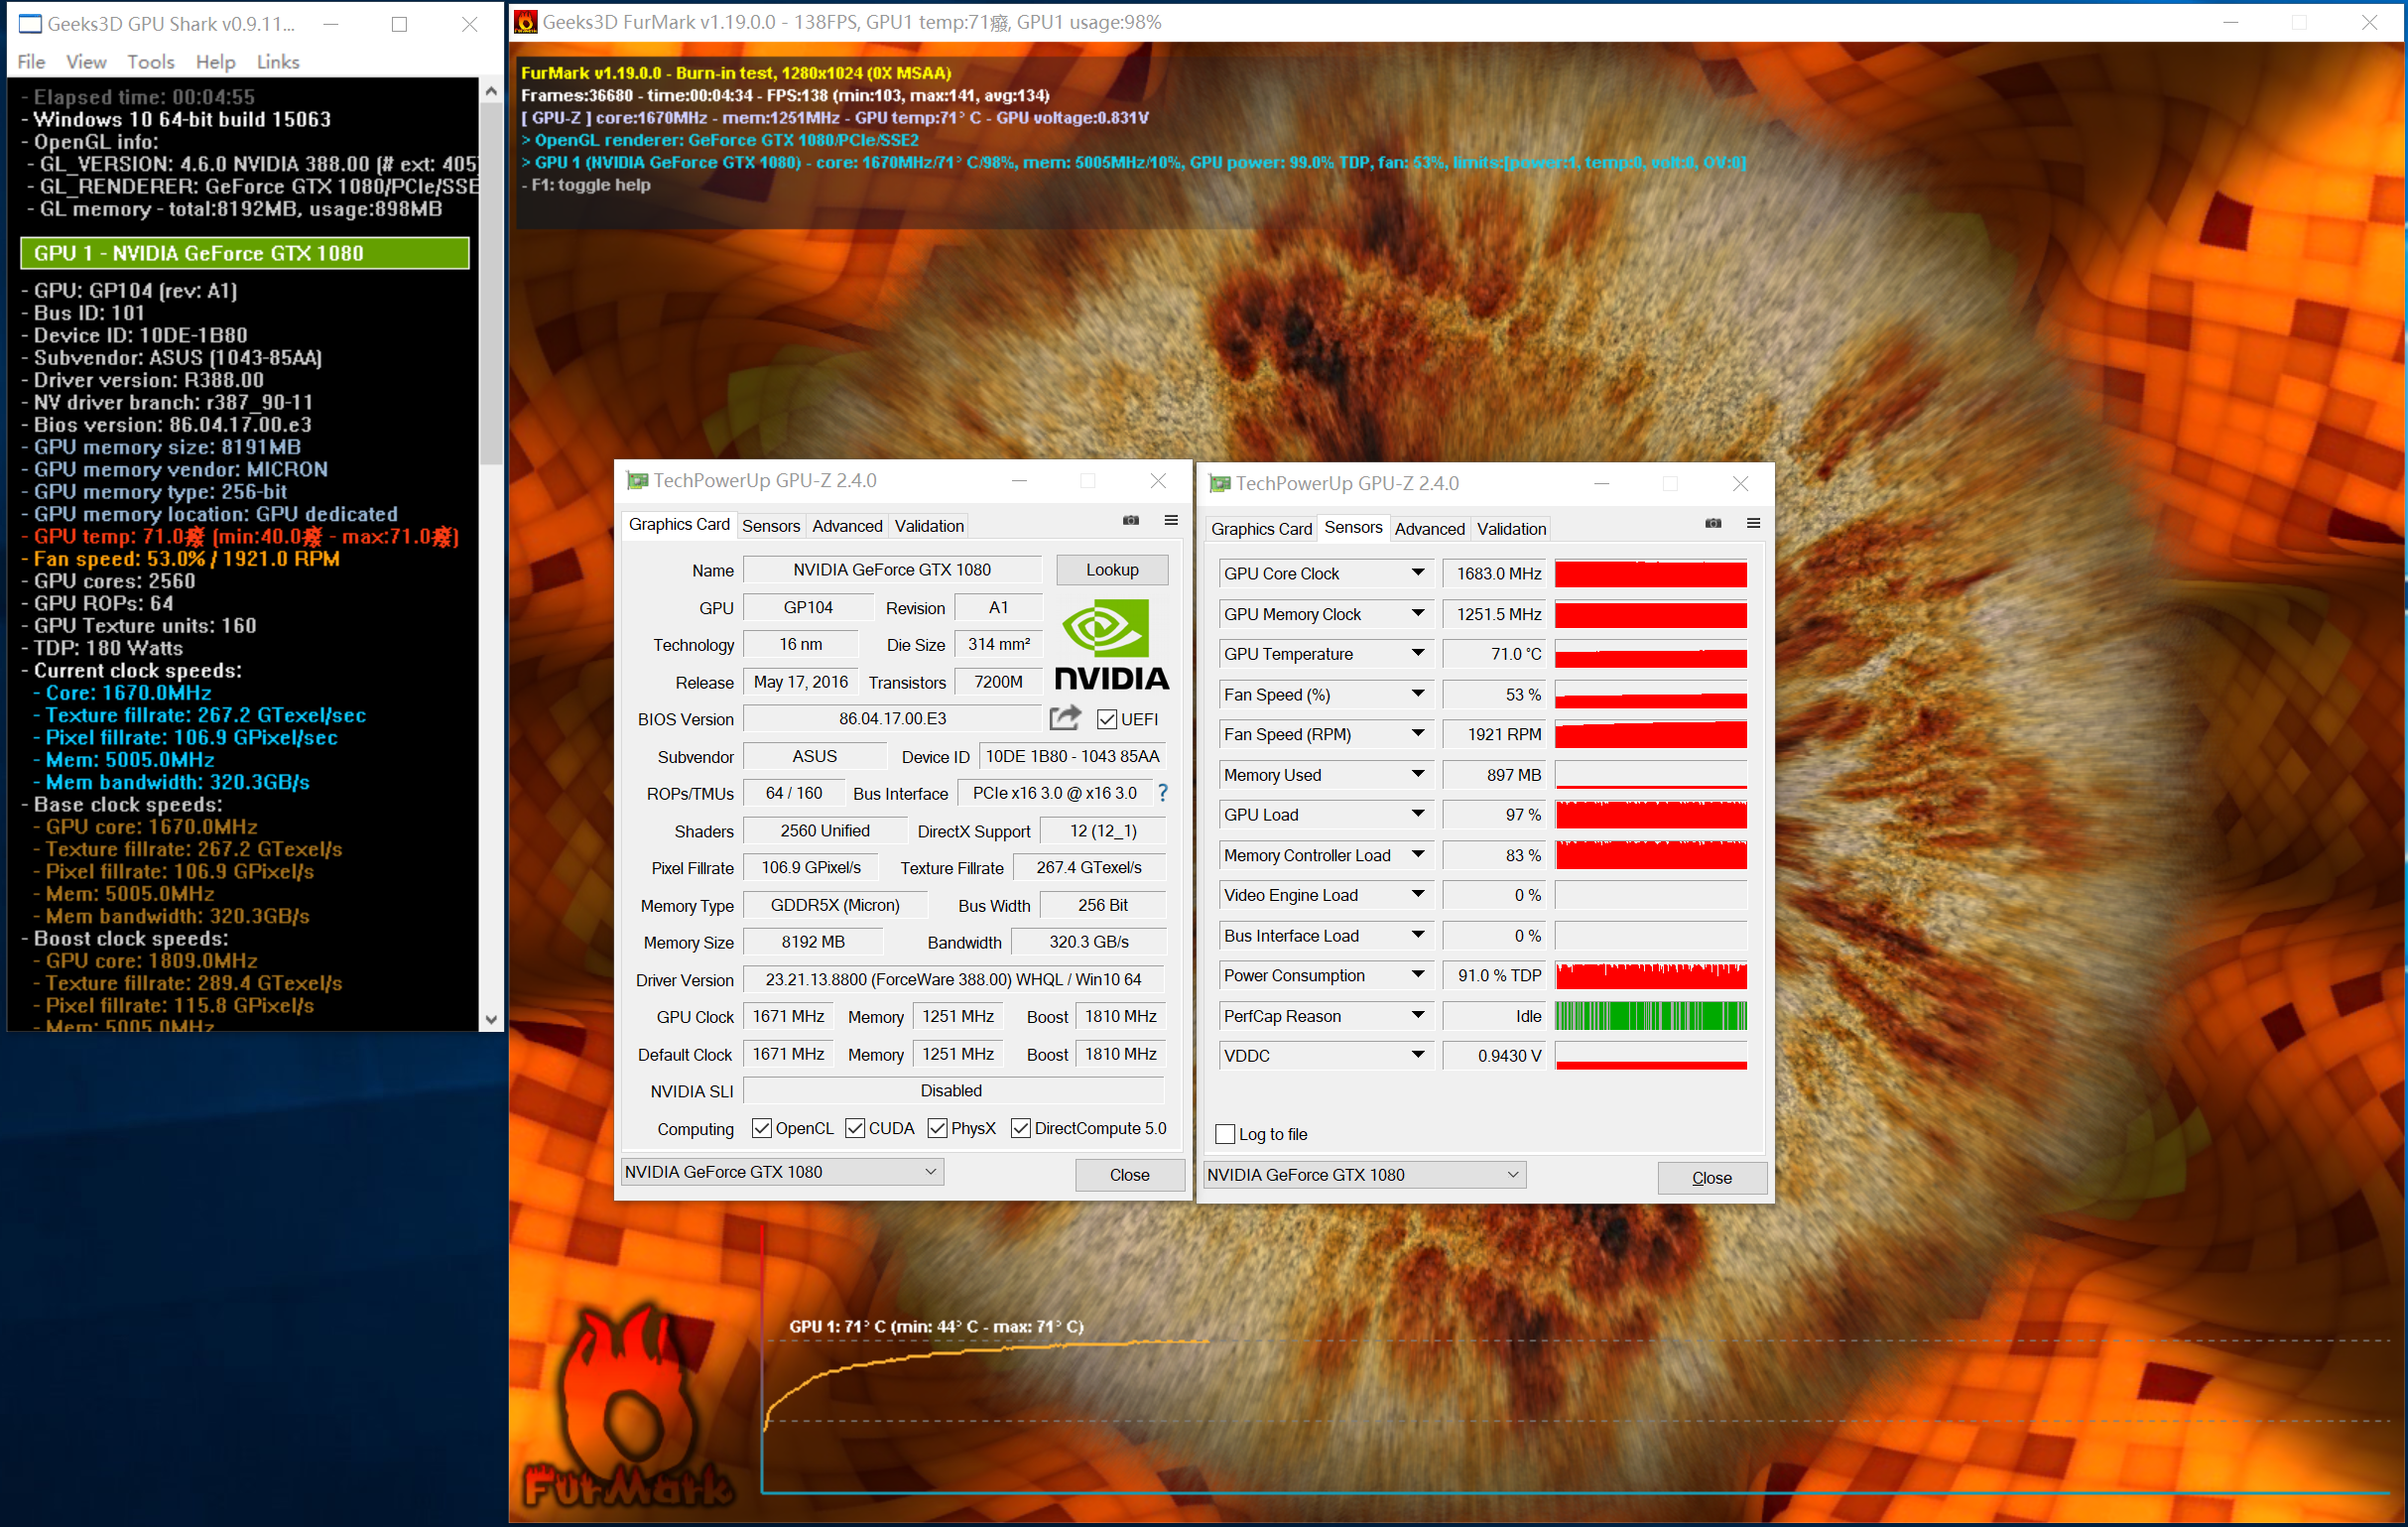
Task: Expand Fan Speed (RPM) sensor dropdown
Action: [x=1418, y=734]
